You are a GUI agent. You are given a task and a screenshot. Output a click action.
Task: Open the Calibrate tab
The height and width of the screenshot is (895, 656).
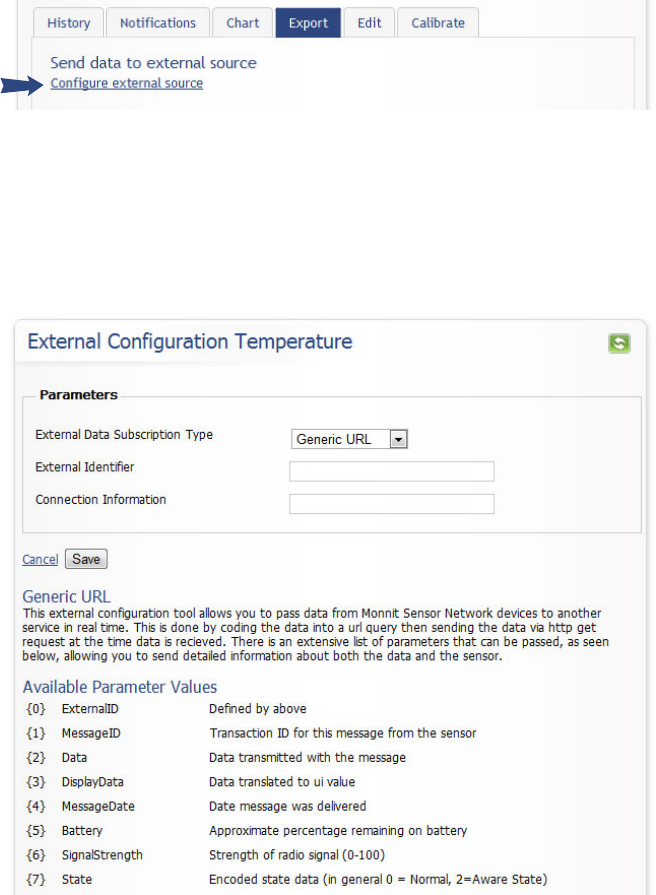(437, 23)
